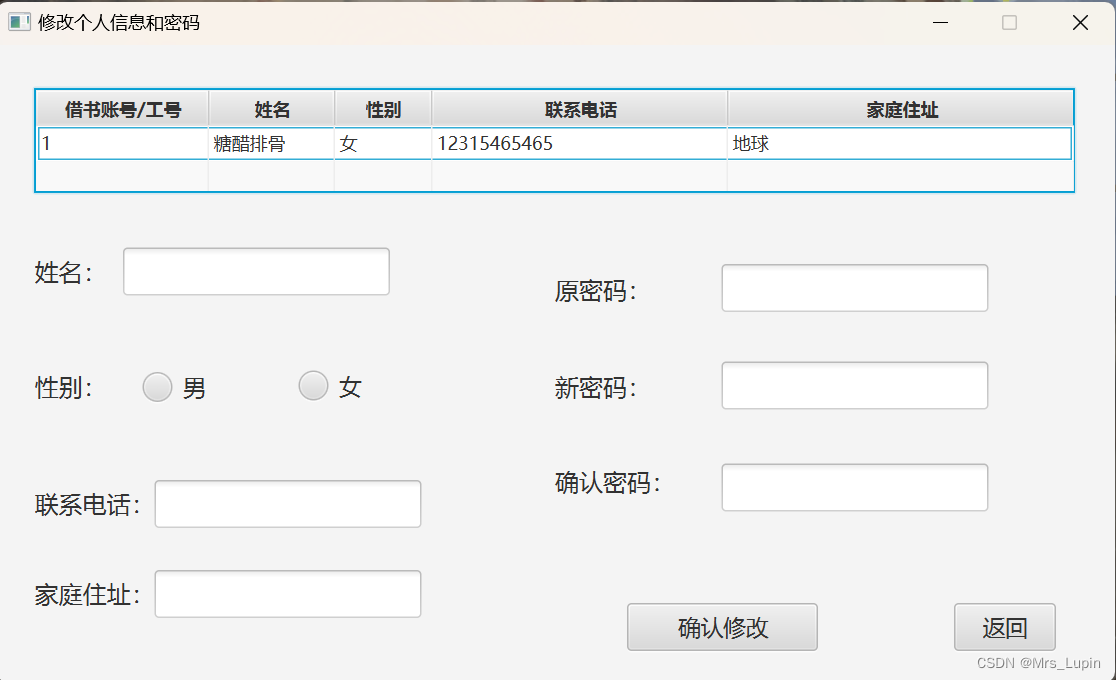
Task: Click the 确认修改 button
Action: tap(721, 627)
